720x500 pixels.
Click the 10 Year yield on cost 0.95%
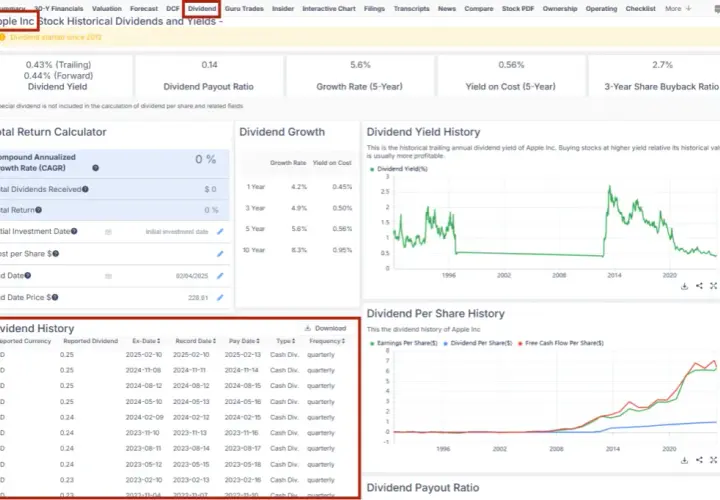(342, 250)
